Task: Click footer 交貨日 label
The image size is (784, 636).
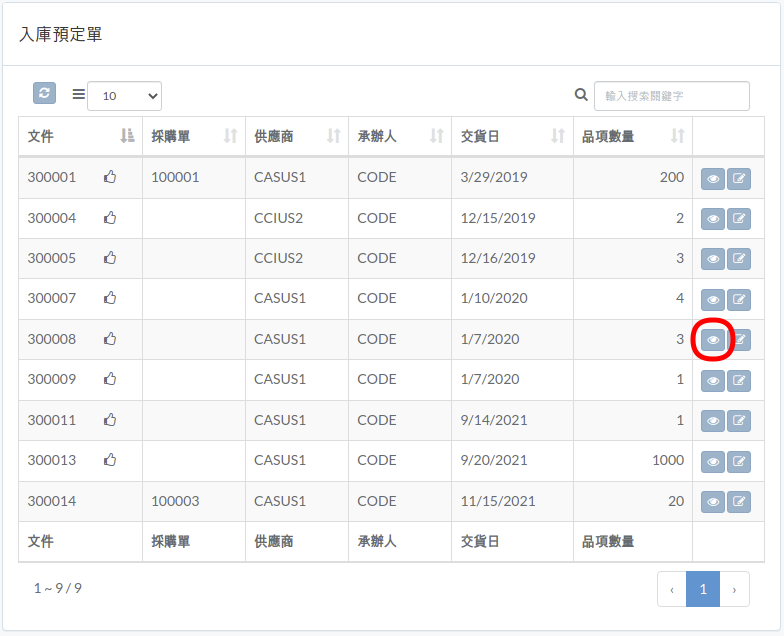Action: (x=480, y=542)
